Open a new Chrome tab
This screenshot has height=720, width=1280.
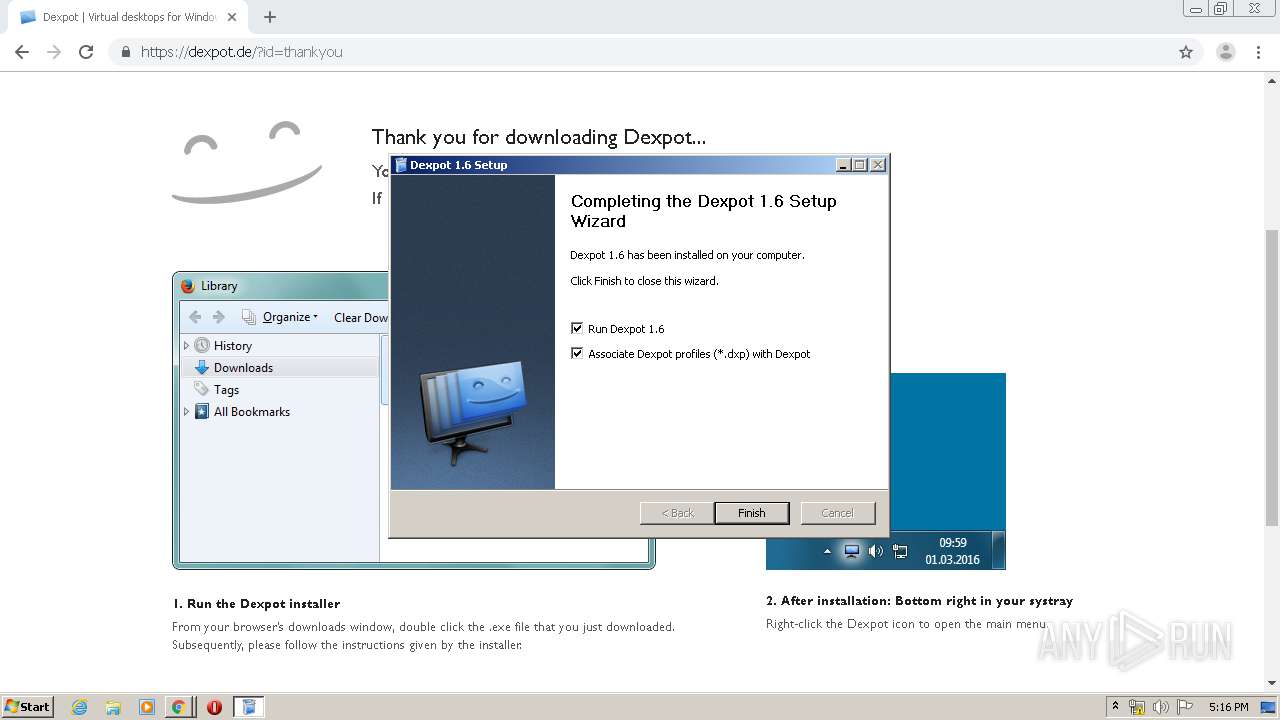[x=270, y=17]
